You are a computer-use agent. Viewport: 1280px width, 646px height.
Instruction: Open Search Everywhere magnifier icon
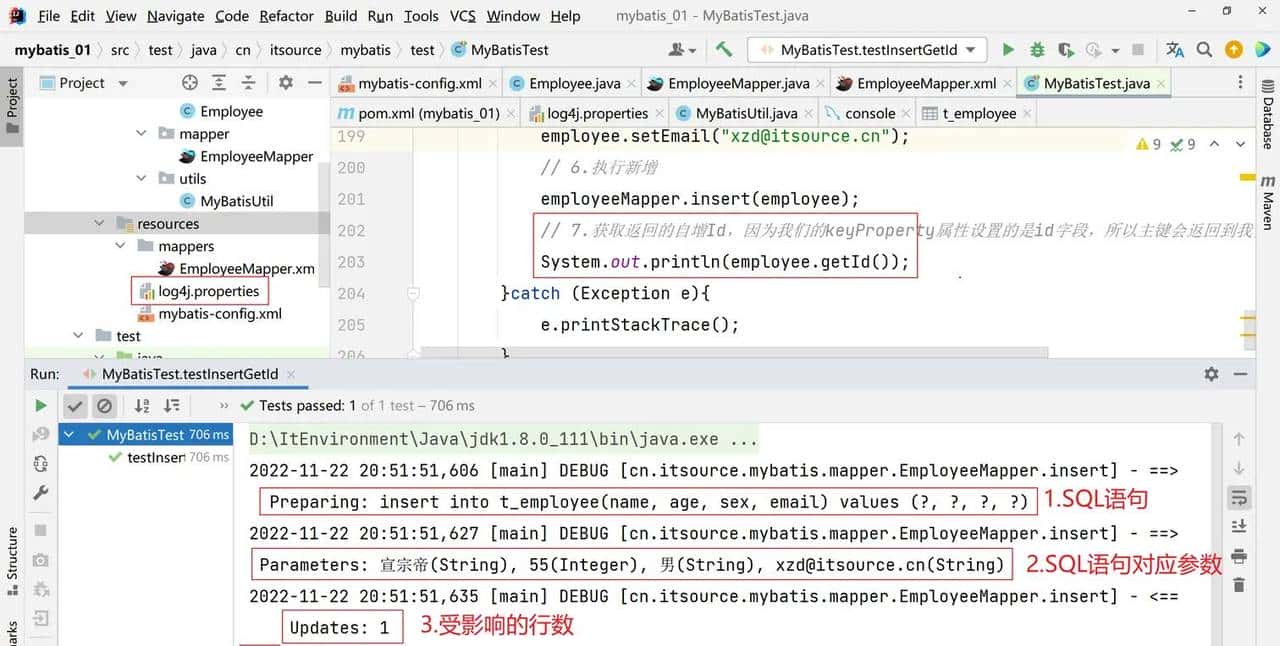pos(1205,49)
